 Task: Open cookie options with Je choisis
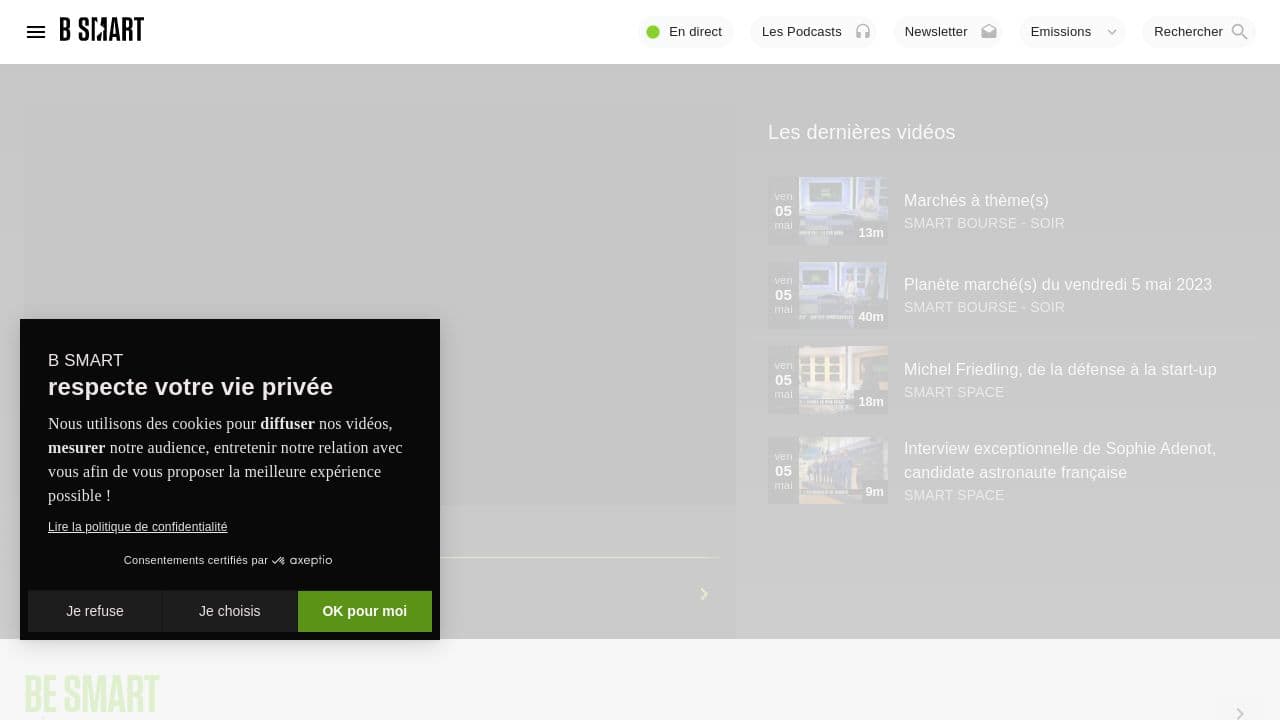[229, 611]
